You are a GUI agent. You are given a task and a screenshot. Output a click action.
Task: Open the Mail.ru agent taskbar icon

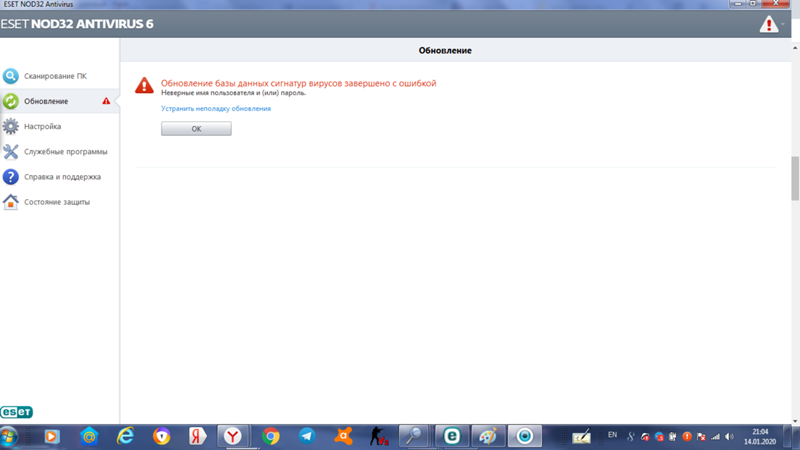coord(89,437)
